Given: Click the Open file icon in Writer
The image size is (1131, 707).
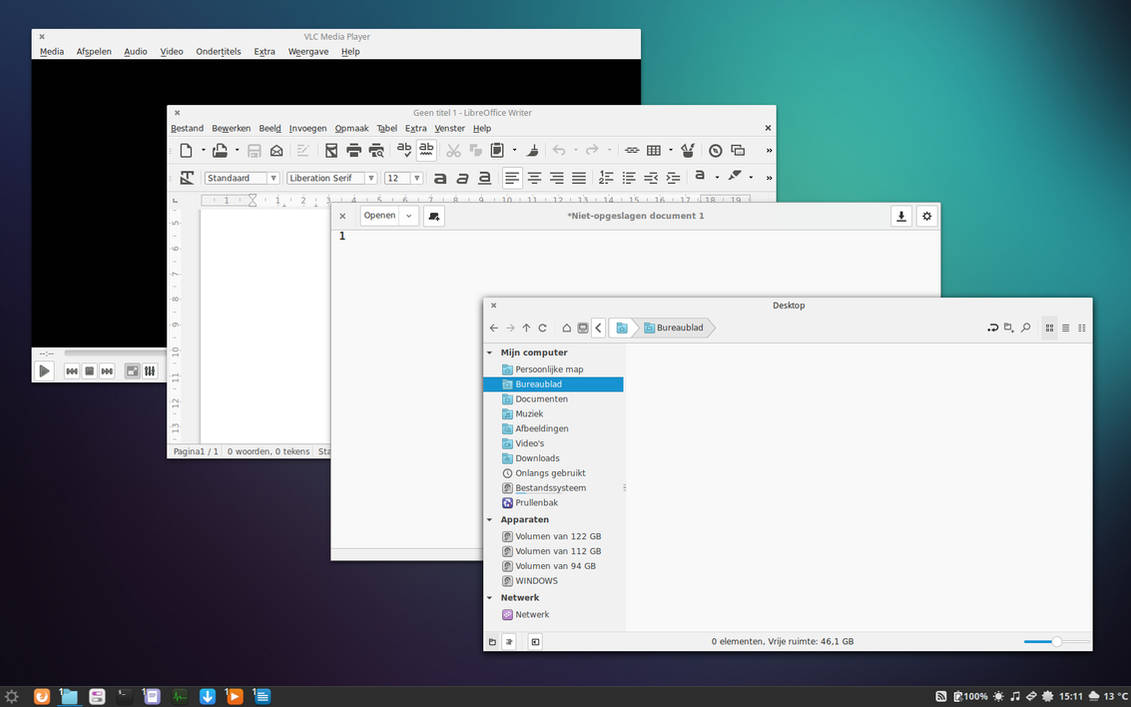Looking at the screenshot, I should click(x=220, y=150).
